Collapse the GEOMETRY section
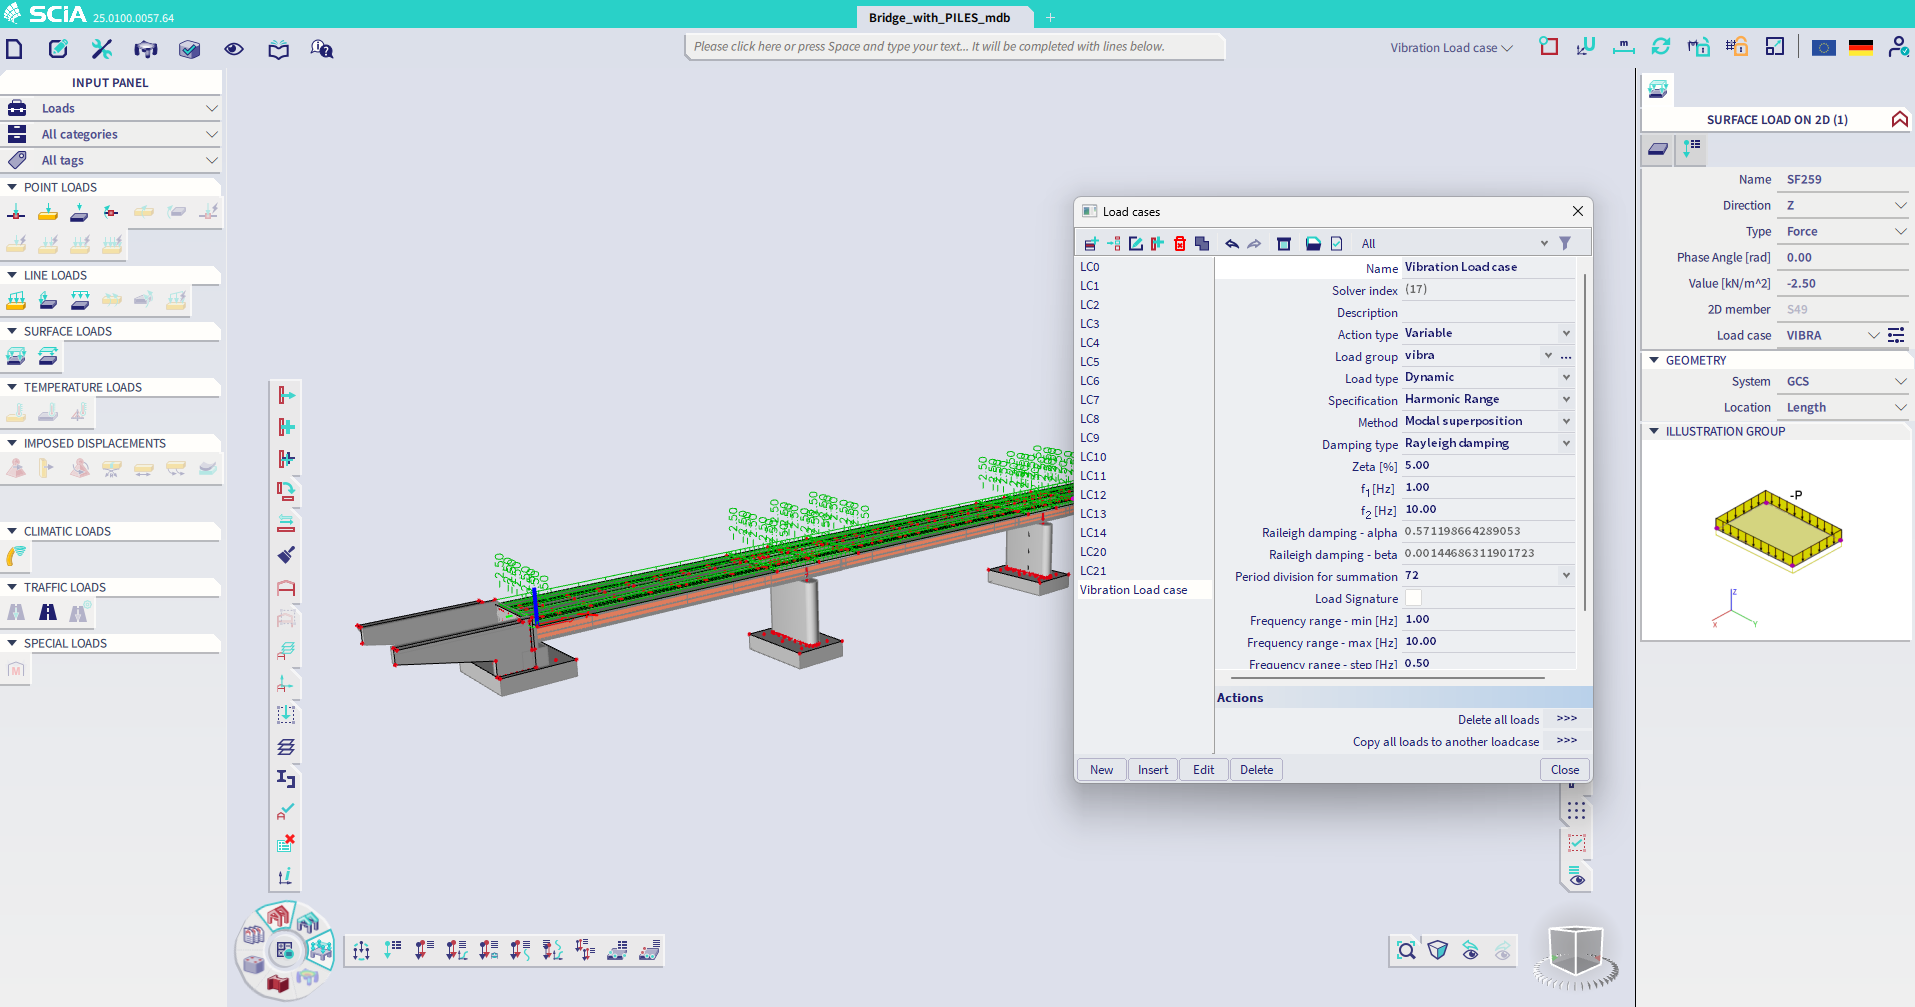Image resolution: width=1915 pixels, height=1007 pixels. point(1654,360)
